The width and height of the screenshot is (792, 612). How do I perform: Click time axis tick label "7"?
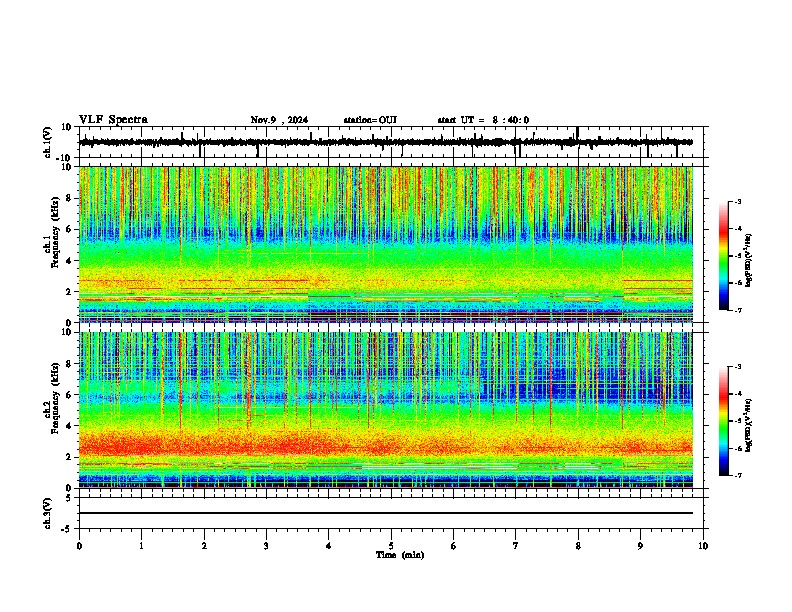point(516,546)
